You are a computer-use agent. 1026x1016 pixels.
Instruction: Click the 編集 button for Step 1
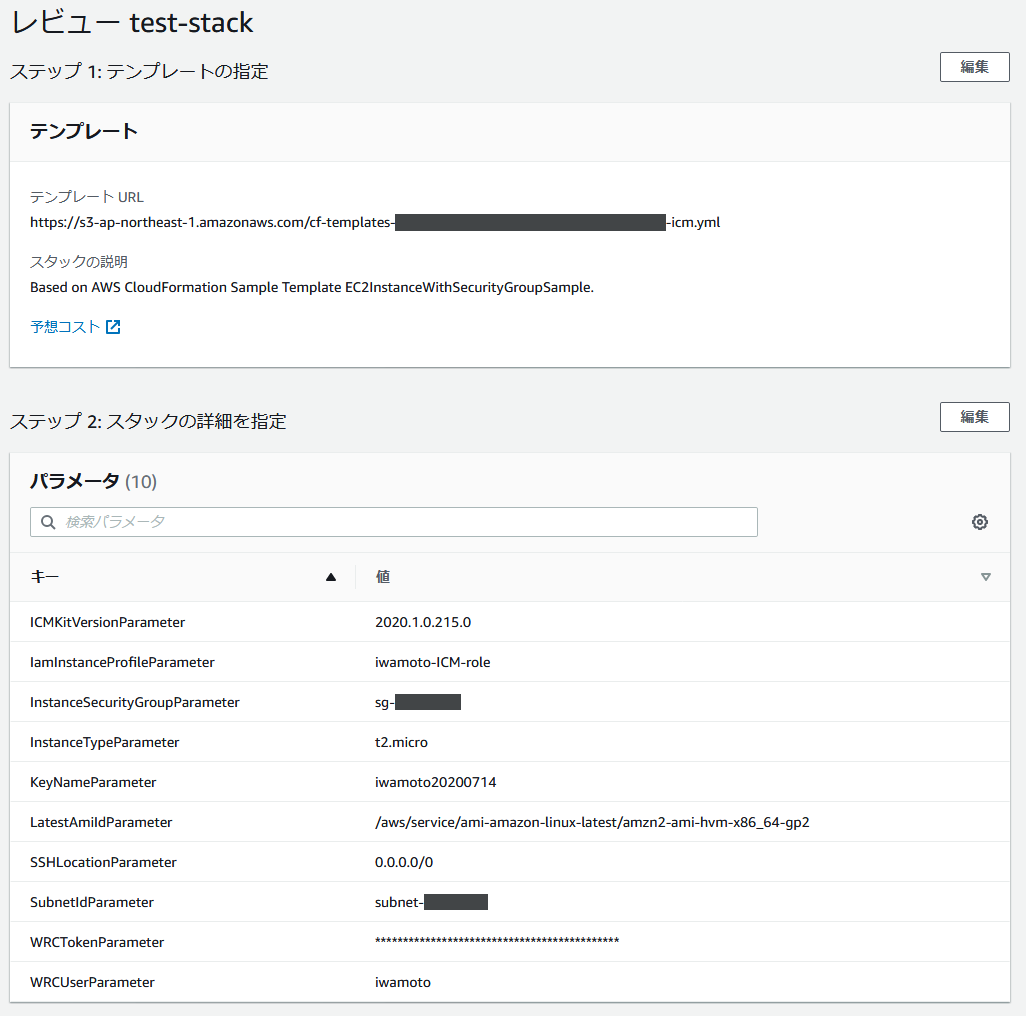click(x=974, y=67)
